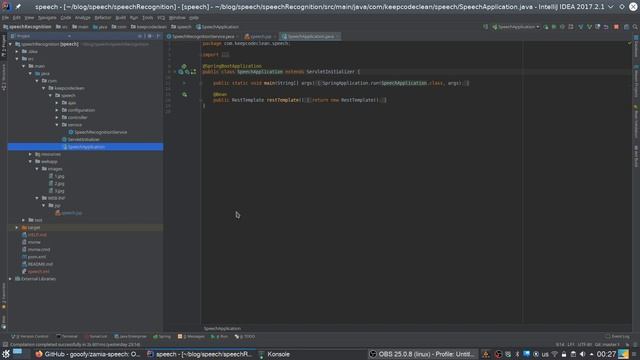640x360 pixels.
Task: Open the Help menu
Action: (x=194, y=18)
